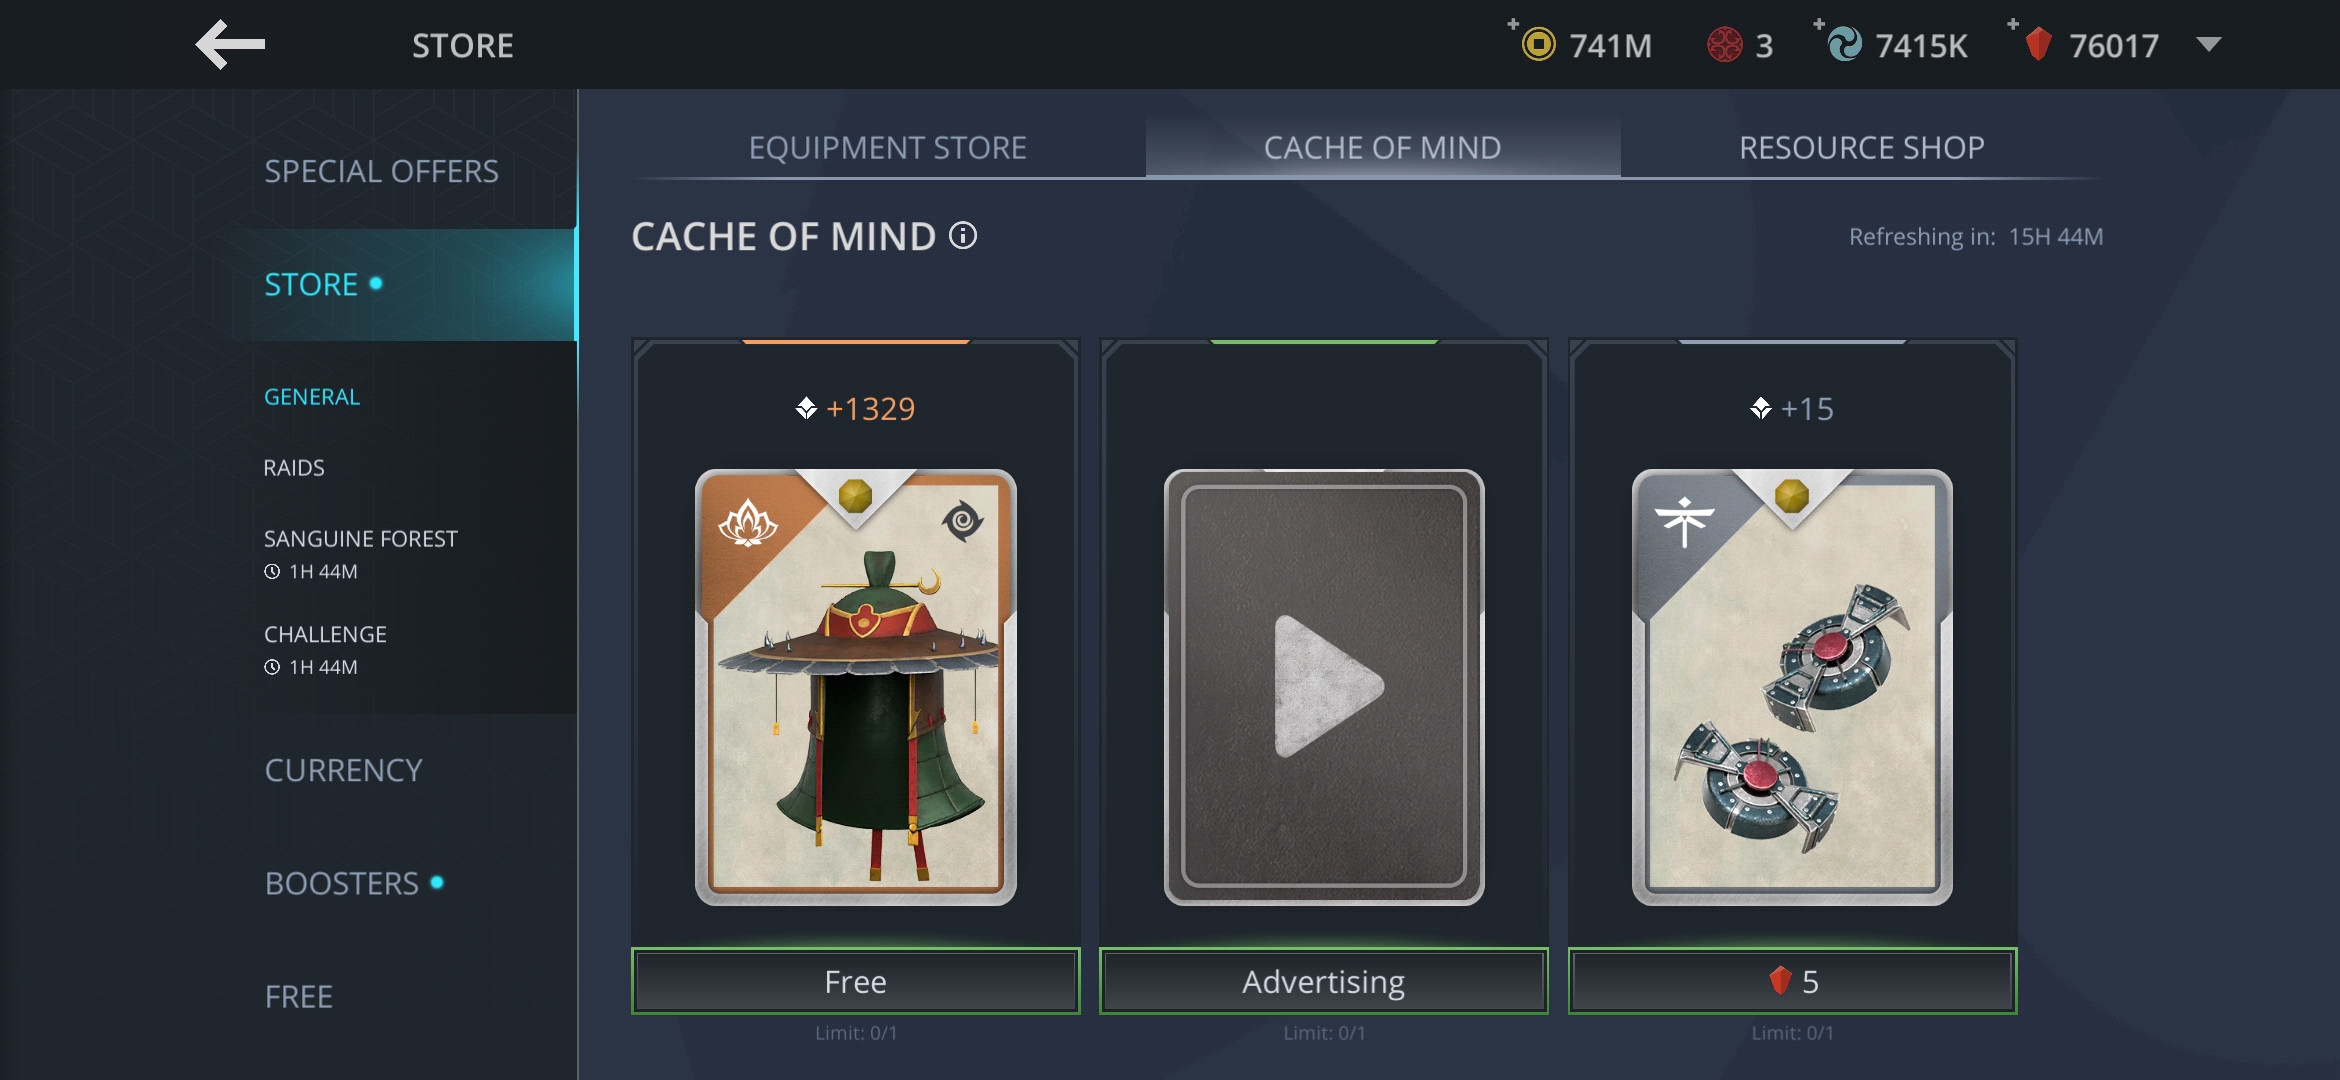Tap the dragonfly faction icon on weapon card
2340x1080 pixels.
(x=1684, y=521)
